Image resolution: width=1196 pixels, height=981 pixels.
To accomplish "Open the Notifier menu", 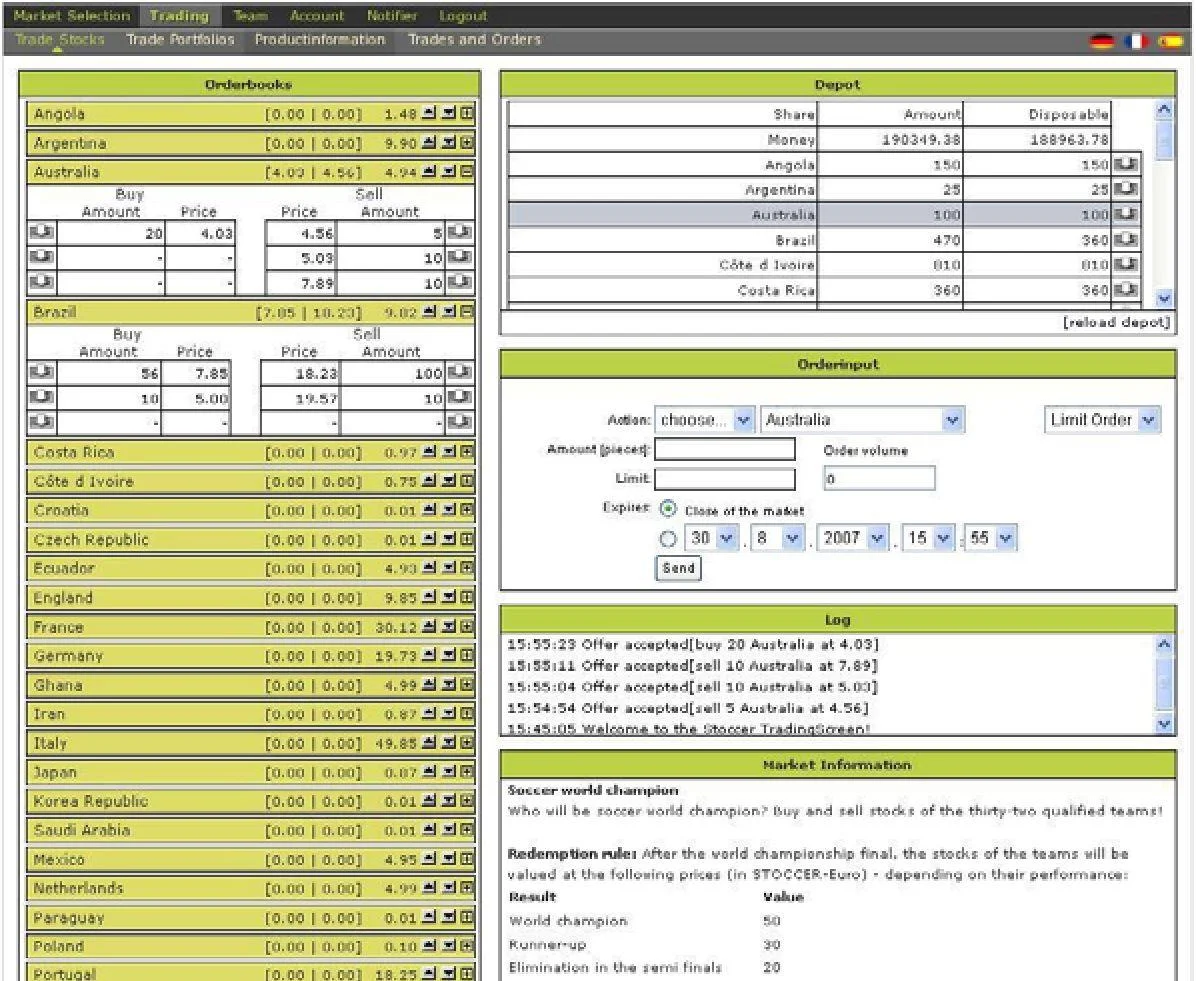I will pos(392,15).
